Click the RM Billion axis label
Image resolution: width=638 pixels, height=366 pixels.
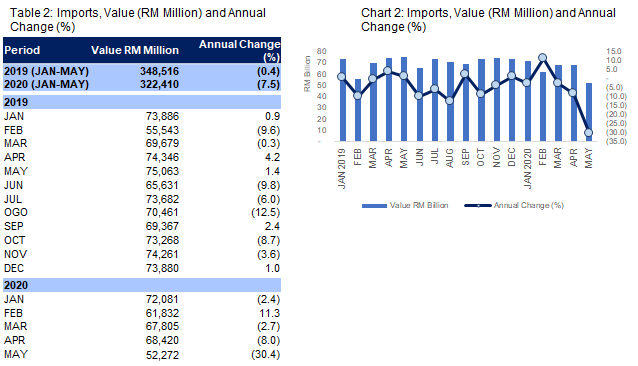click(307, 74)
